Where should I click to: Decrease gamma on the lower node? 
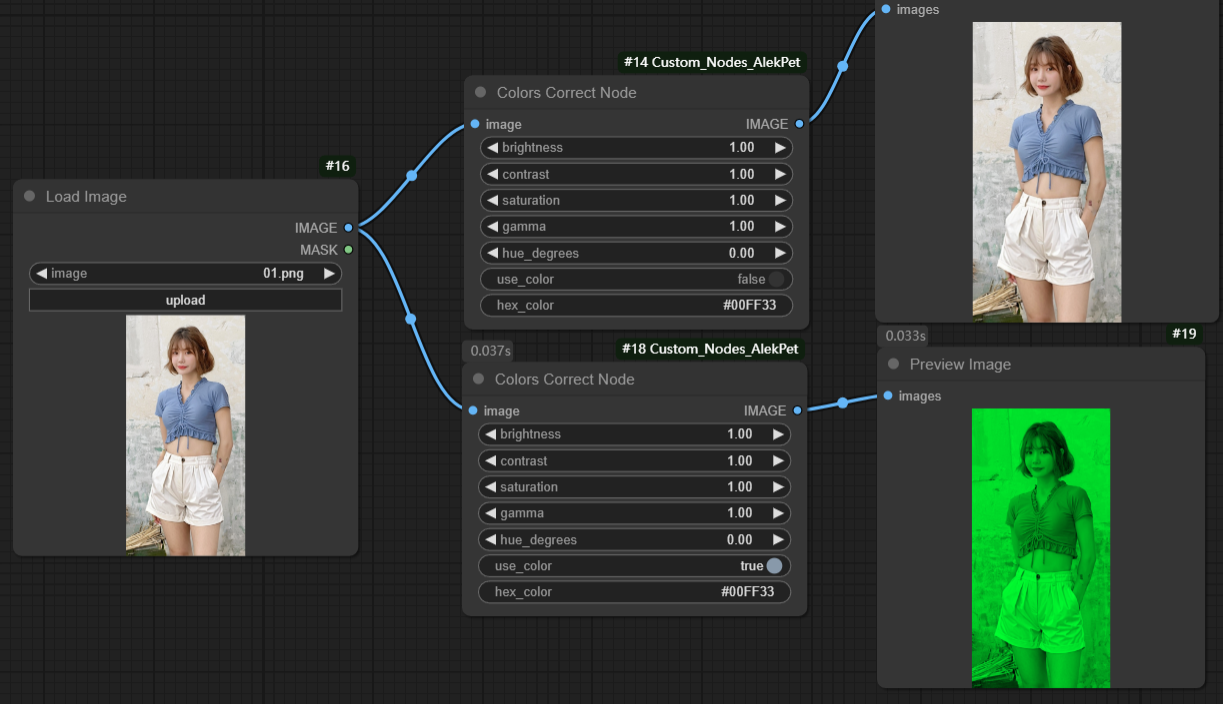[x=490, y=514]
